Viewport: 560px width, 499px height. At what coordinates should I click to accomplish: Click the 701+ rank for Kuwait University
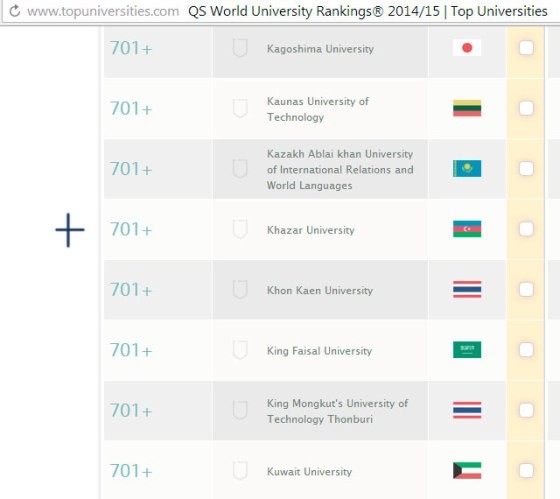[131, 470]
